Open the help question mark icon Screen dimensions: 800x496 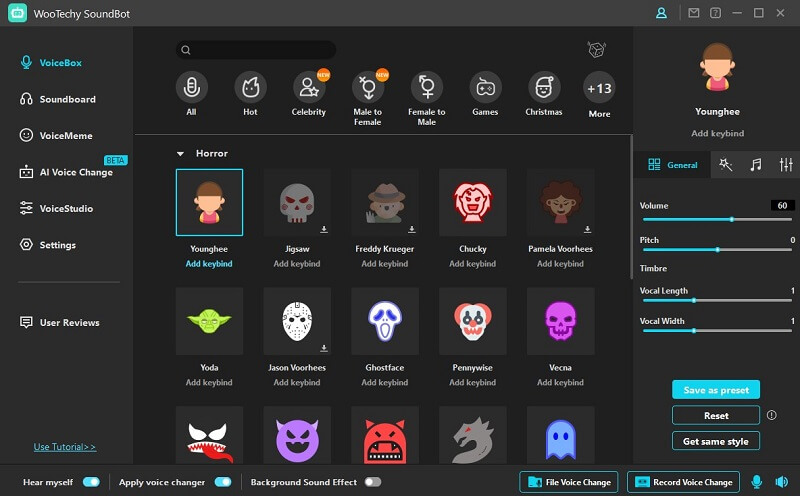[x=715, y=13]
